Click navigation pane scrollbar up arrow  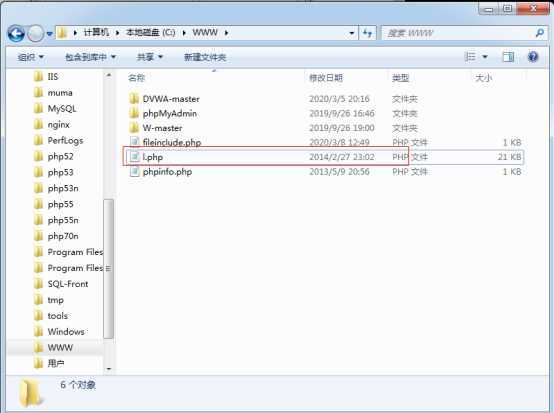pos(108,75)
